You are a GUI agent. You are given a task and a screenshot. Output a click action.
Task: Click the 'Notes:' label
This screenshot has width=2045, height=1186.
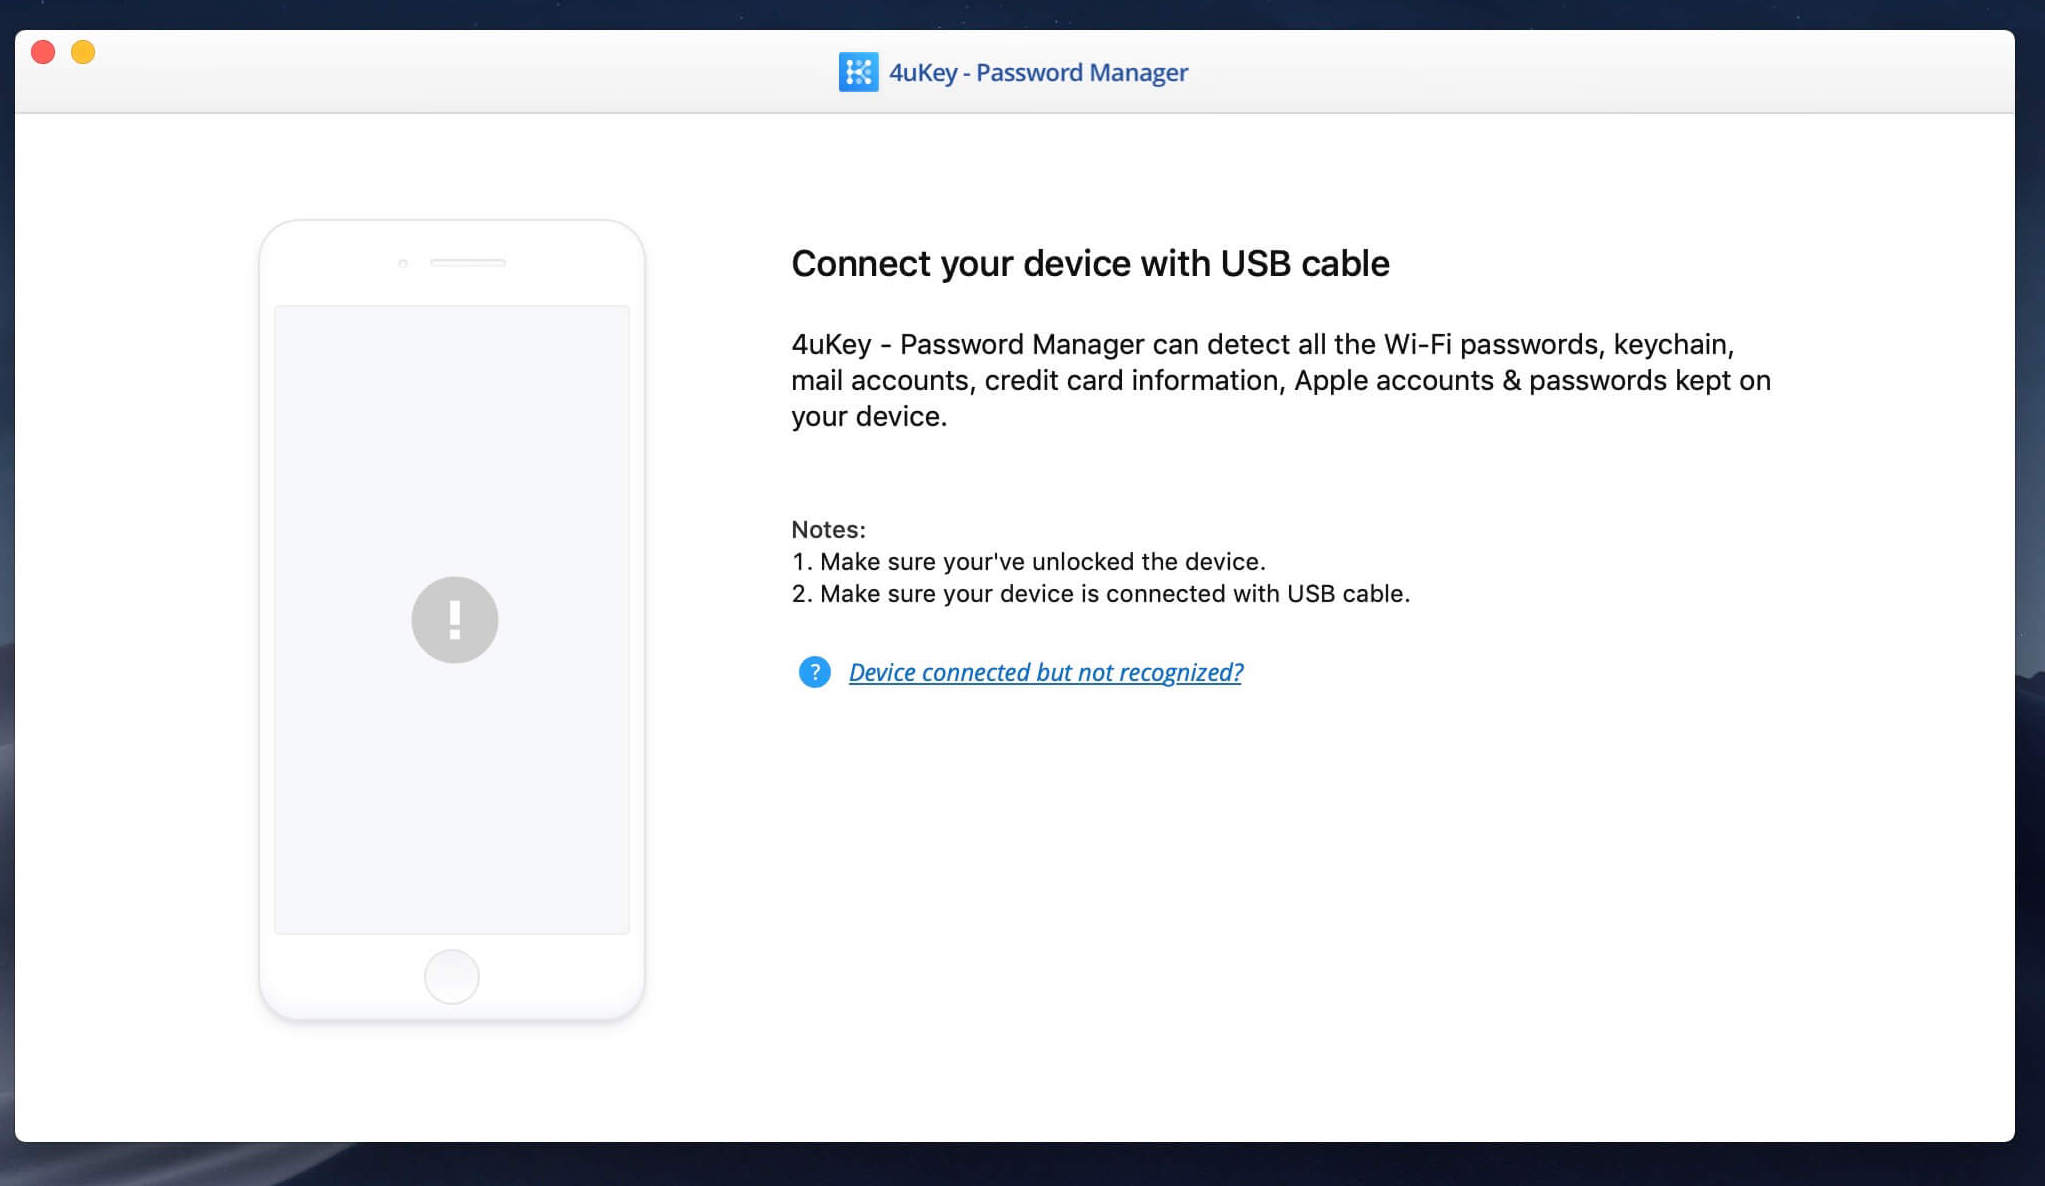click(x=828, y=529)
